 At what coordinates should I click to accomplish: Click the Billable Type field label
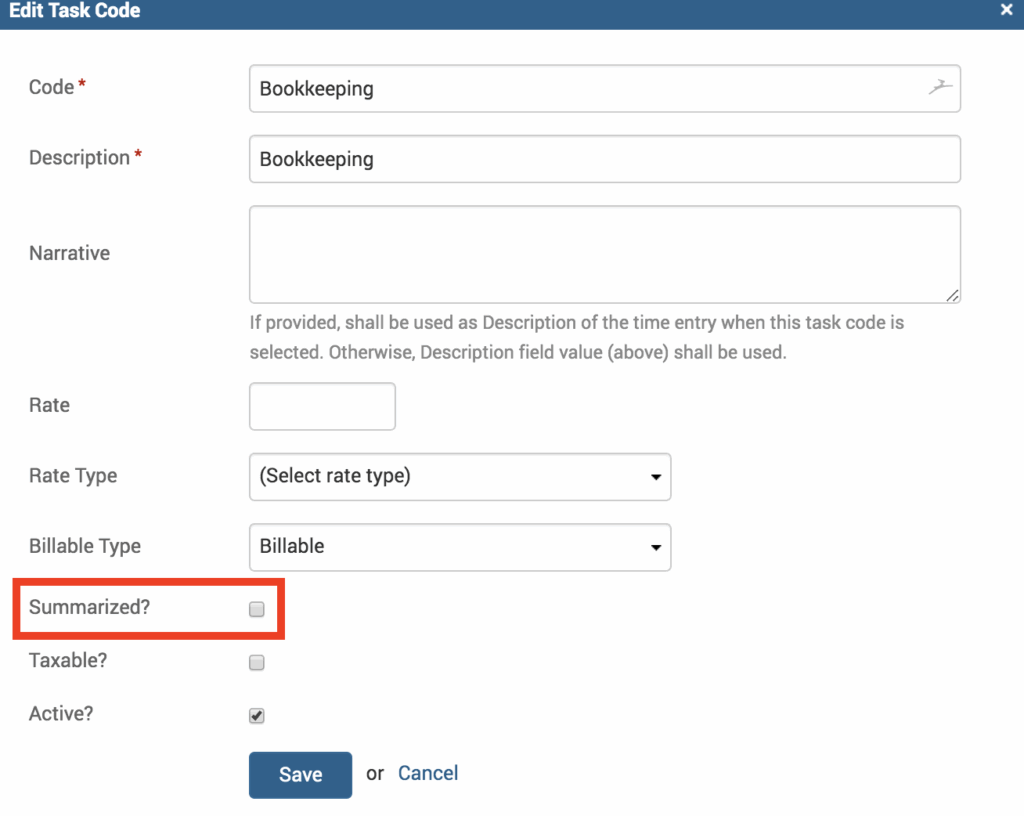[85, 546]
